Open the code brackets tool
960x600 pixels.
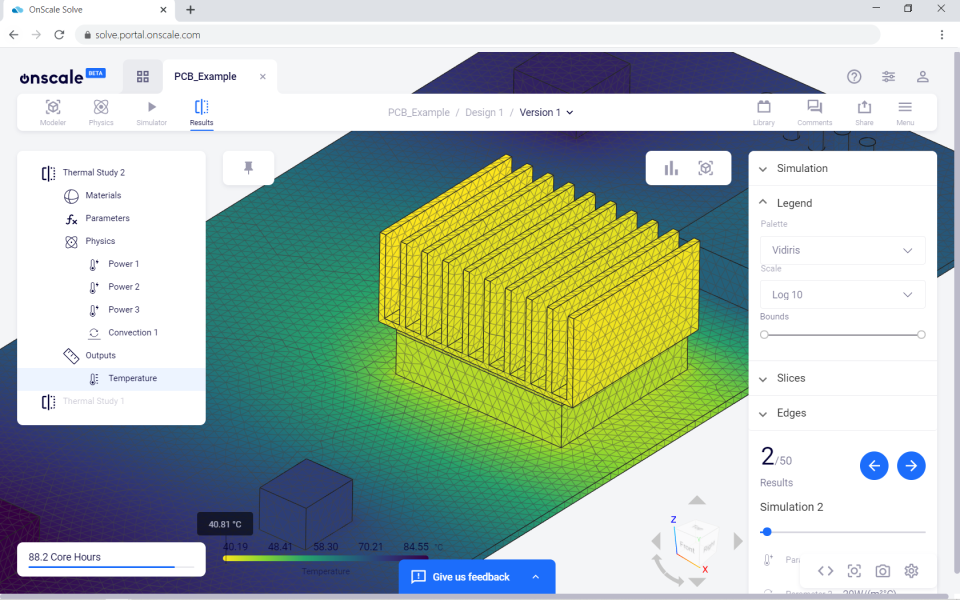coord(825,571)
